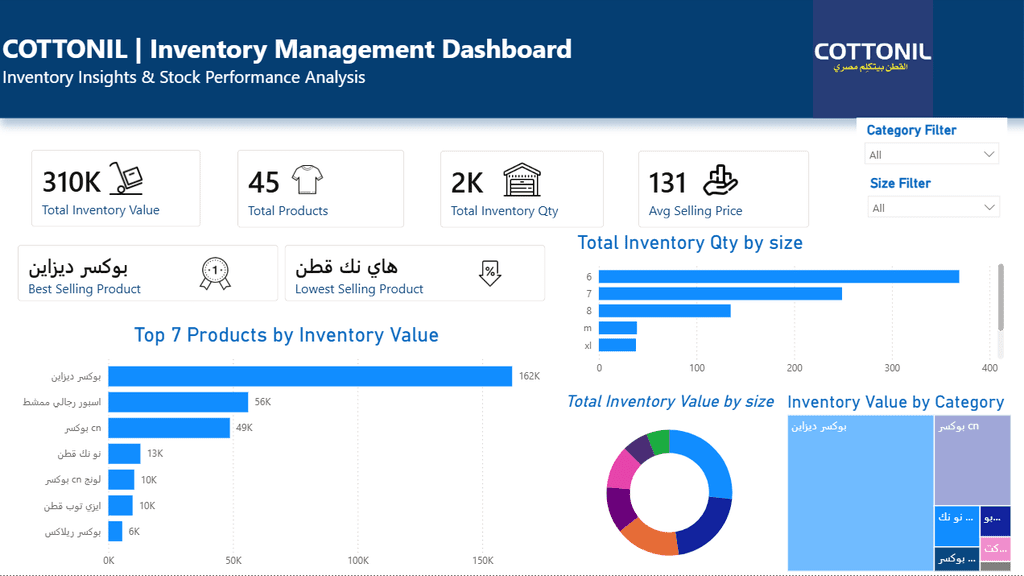The width and height of the screenshot is (1024, 576).
Task: Click the hand-with-money icon beside 131
Action: click(x=720, y=180)
